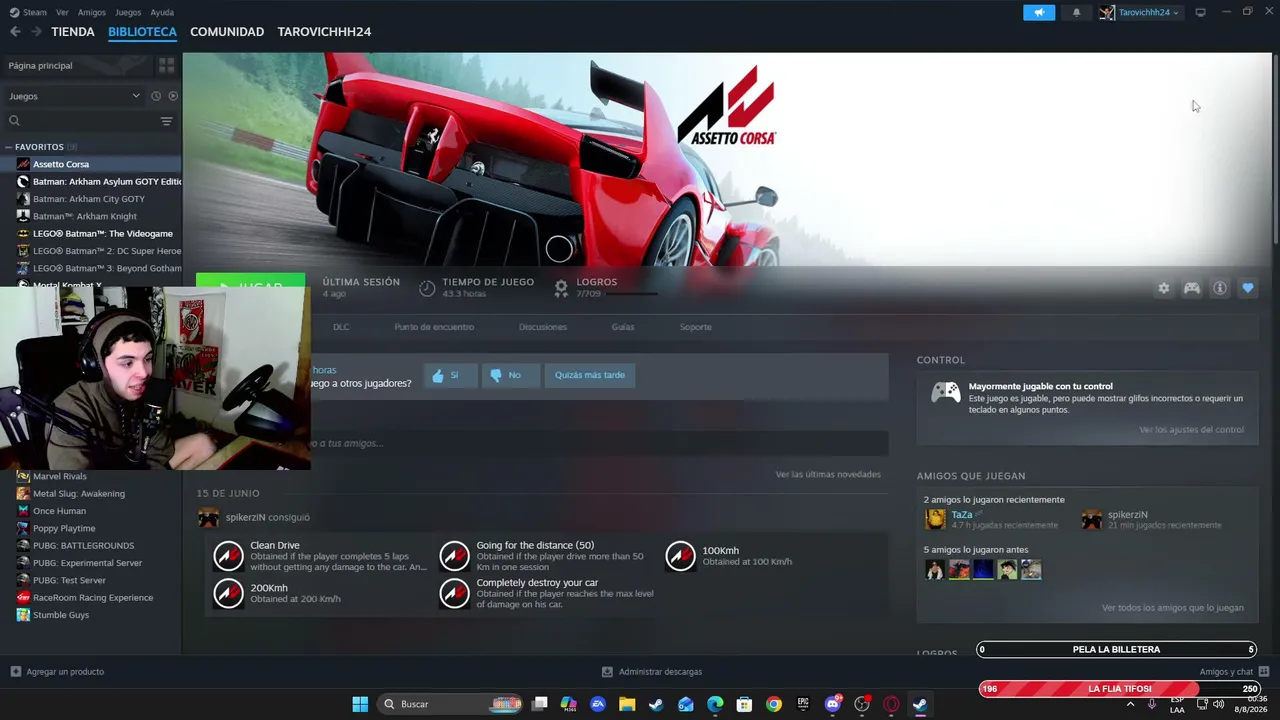This screenshot has height=720, width=1280.
Task: Click the Windows taskbar Buscar box
Action: 450,704
